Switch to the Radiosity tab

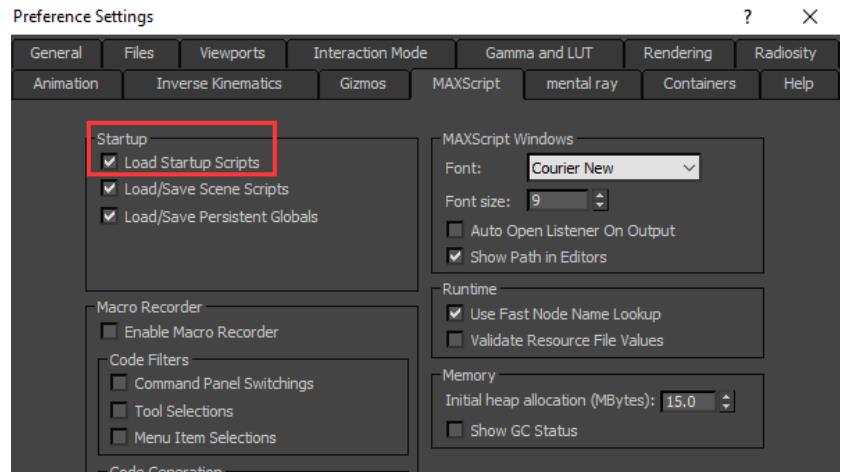[x=785, y=53]
